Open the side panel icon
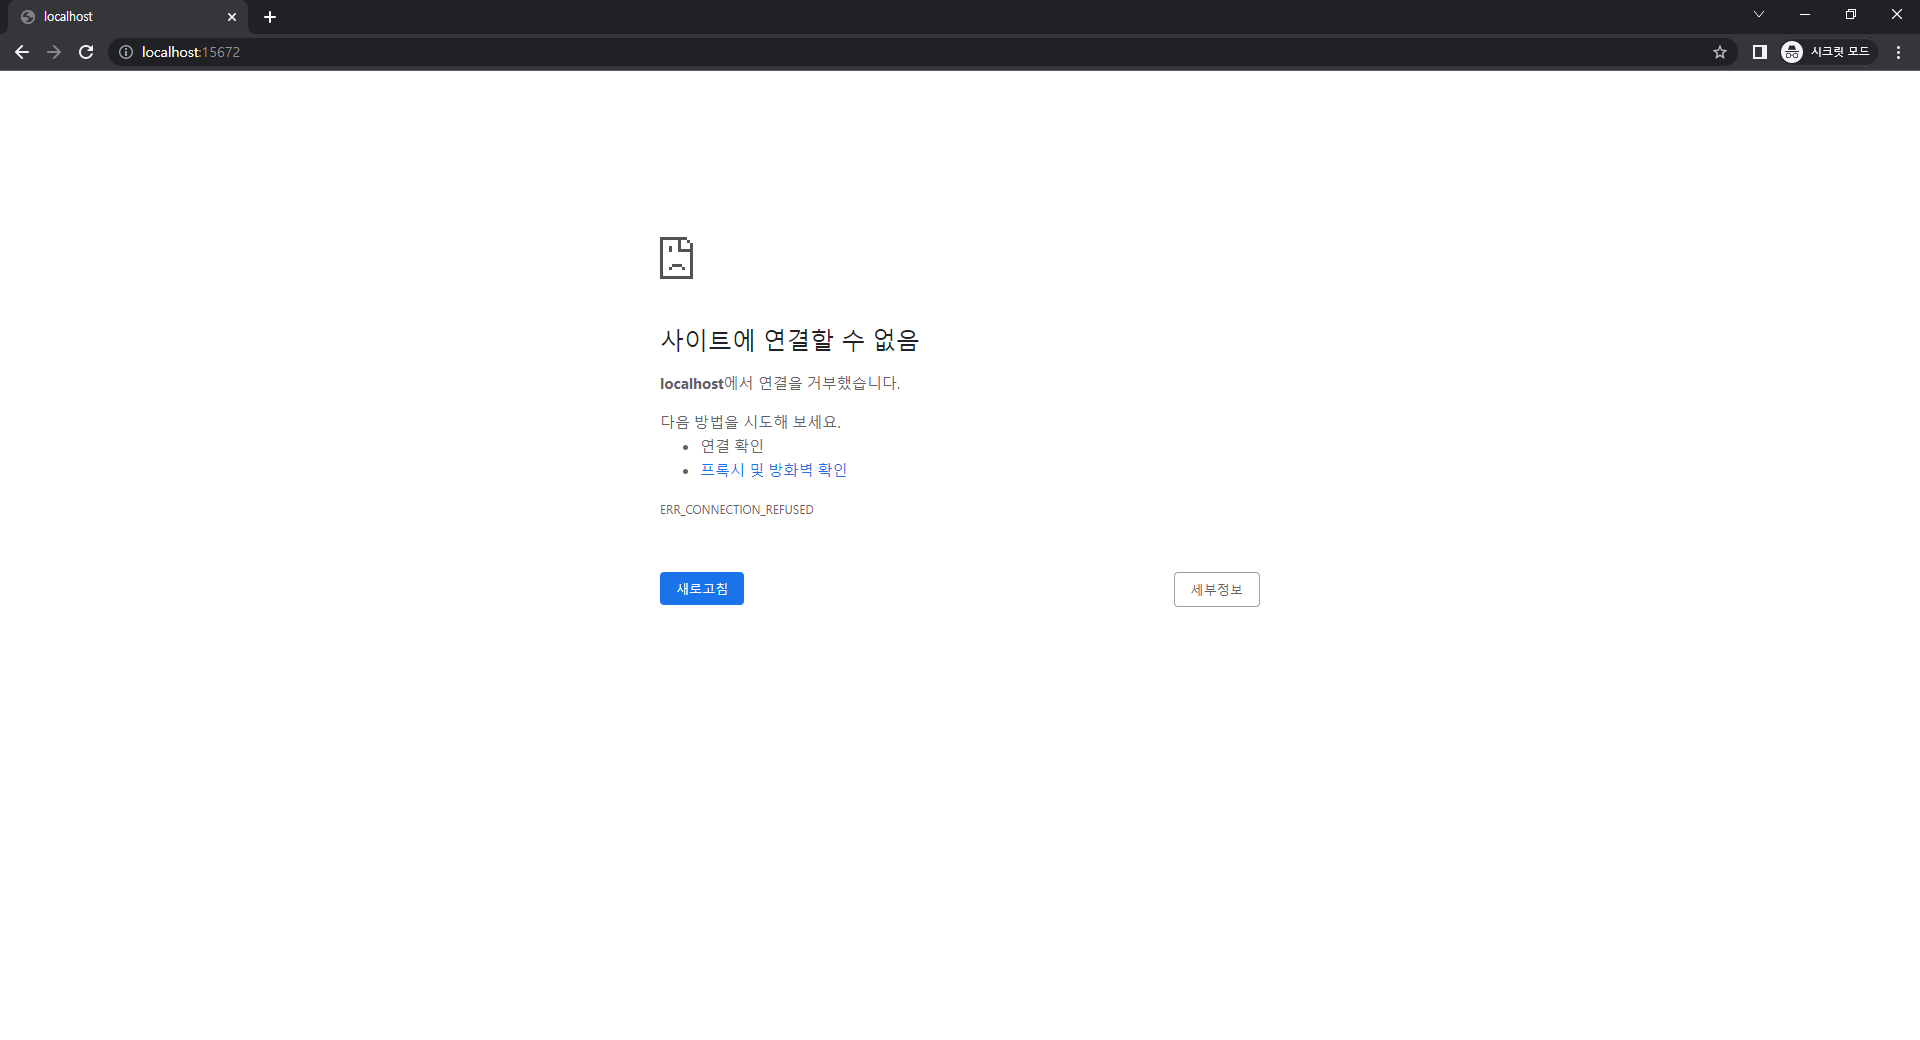Viewport: 1920px width, 1040px height. pos(1760,51)
